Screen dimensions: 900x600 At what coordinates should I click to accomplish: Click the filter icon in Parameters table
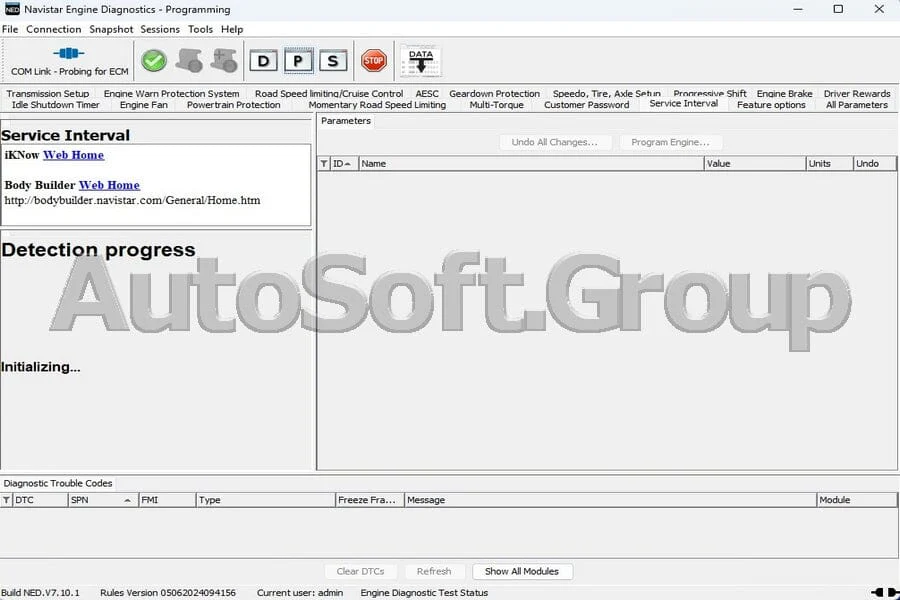[x=324, y=164]
